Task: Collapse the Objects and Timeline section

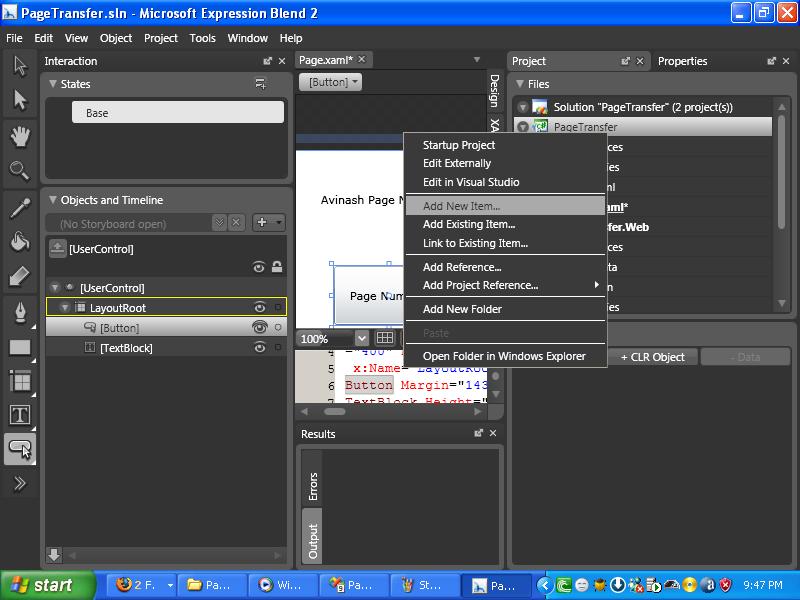Action: coord(53,200)
